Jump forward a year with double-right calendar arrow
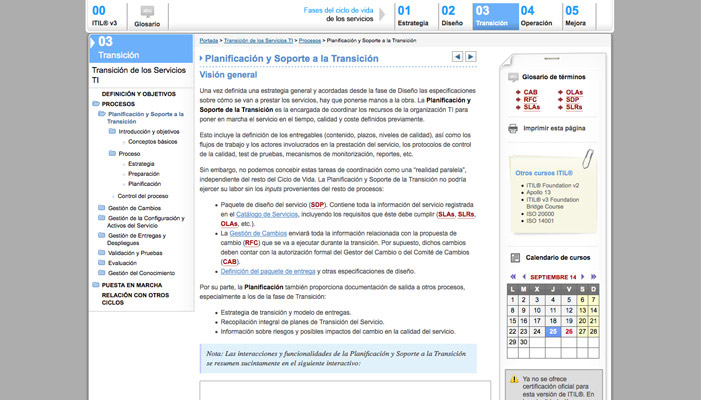This screenshot has width=701, height=400. (x=594, y=277)
